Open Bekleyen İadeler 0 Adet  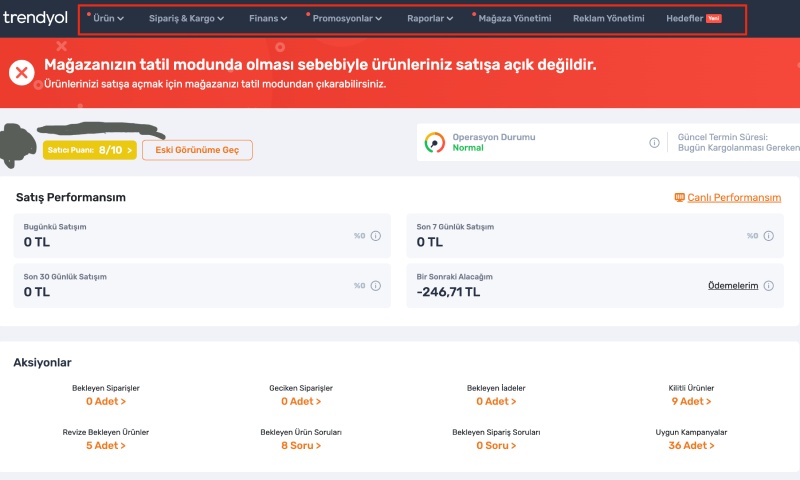click(x=496, y=401)
